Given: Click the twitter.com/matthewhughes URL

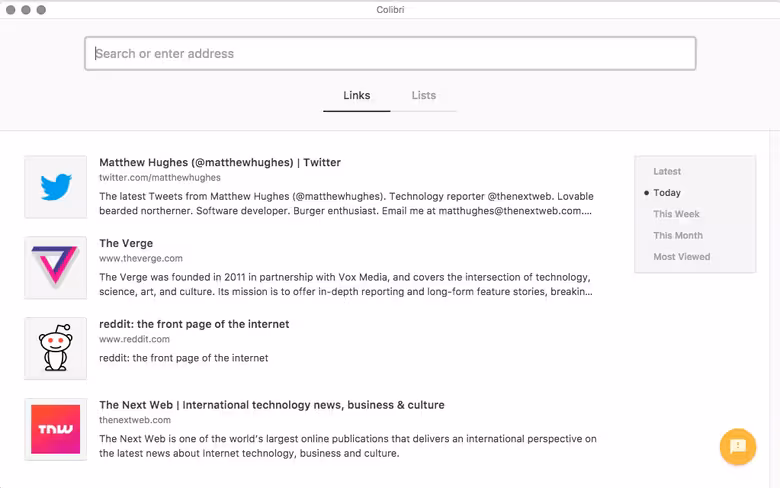Looking at the screenshot, I should click(160, 178).
